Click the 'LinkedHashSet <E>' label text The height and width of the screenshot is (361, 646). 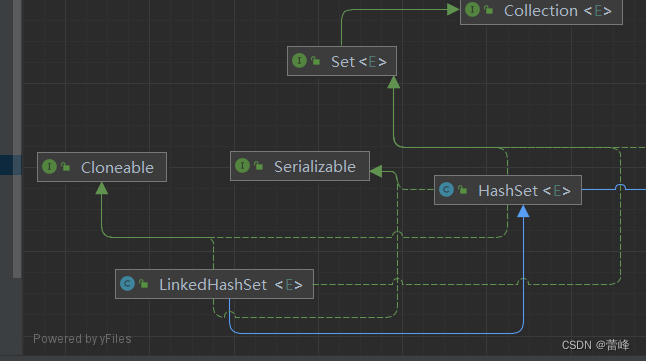[x=231, y=284]
